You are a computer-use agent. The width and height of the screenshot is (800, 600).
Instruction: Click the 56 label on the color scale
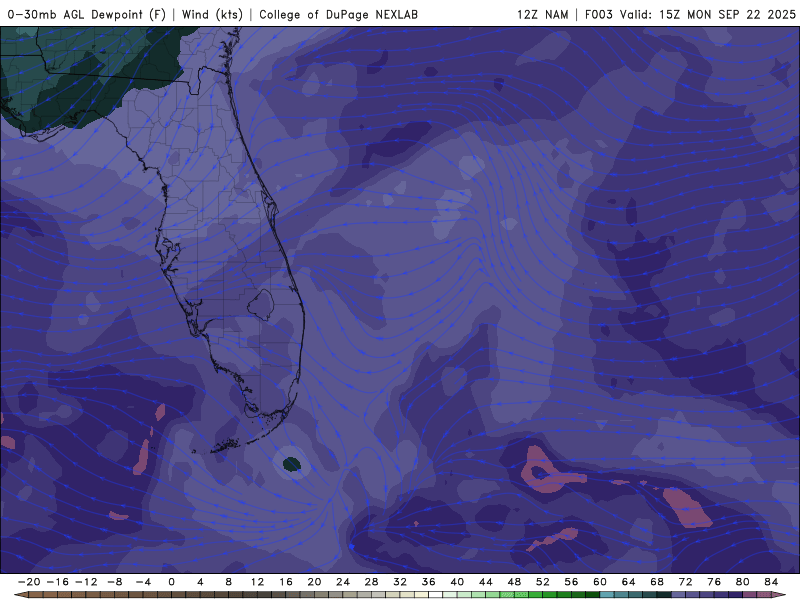[x=571, y=582]
